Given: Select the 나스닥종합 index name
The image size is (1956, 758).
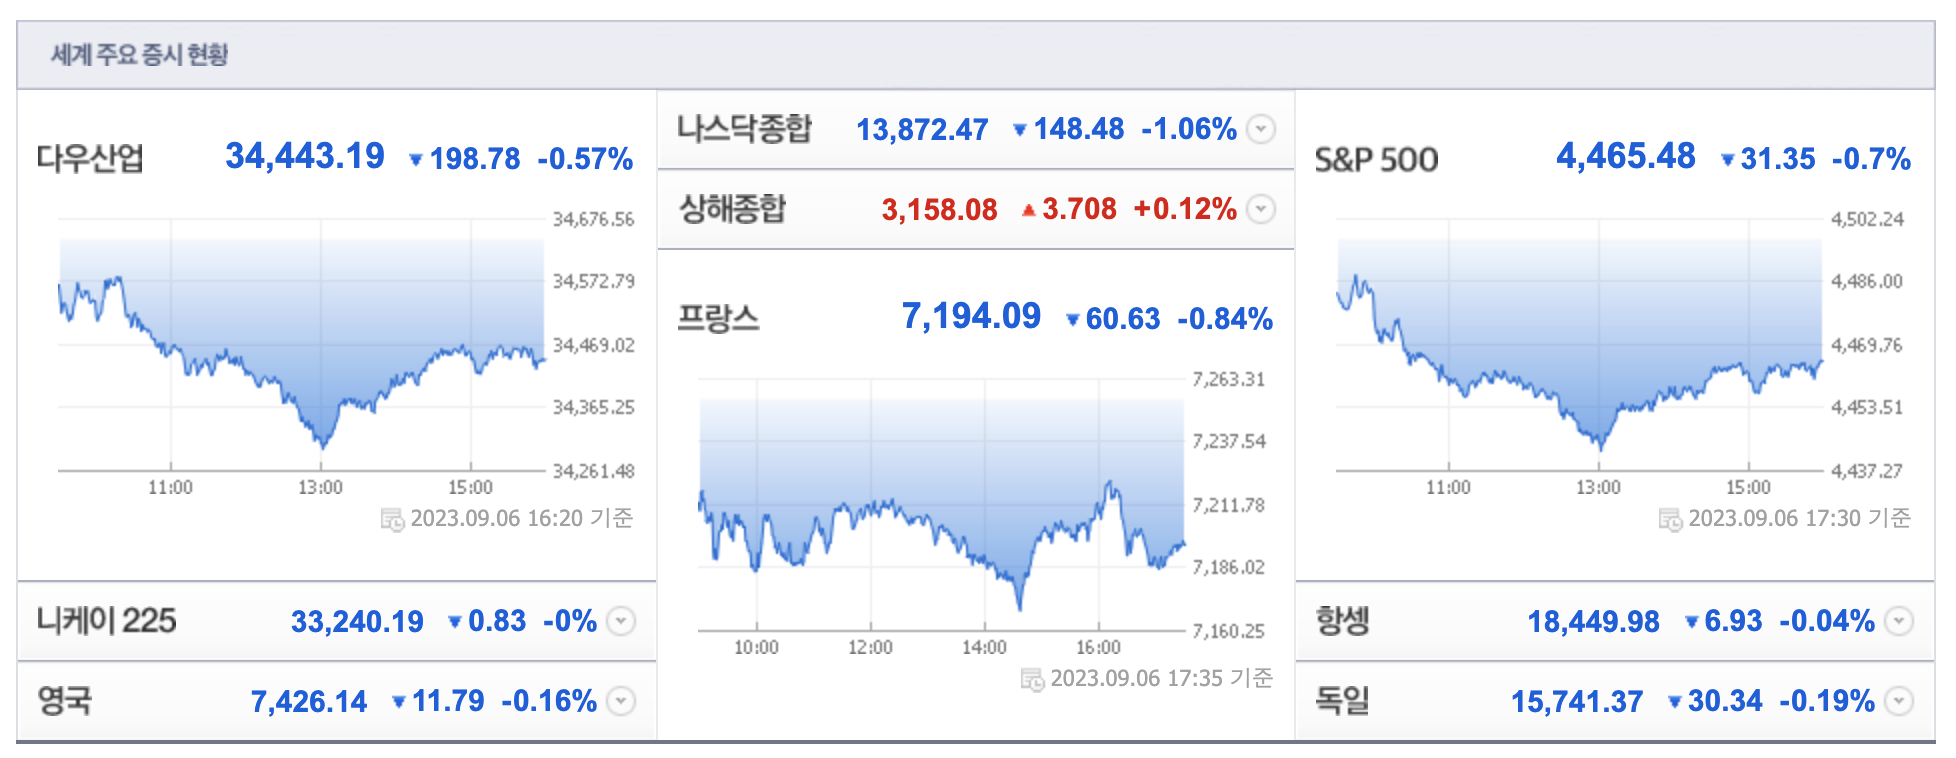Looking at the screenshot, I should click(x=744, y=128).
